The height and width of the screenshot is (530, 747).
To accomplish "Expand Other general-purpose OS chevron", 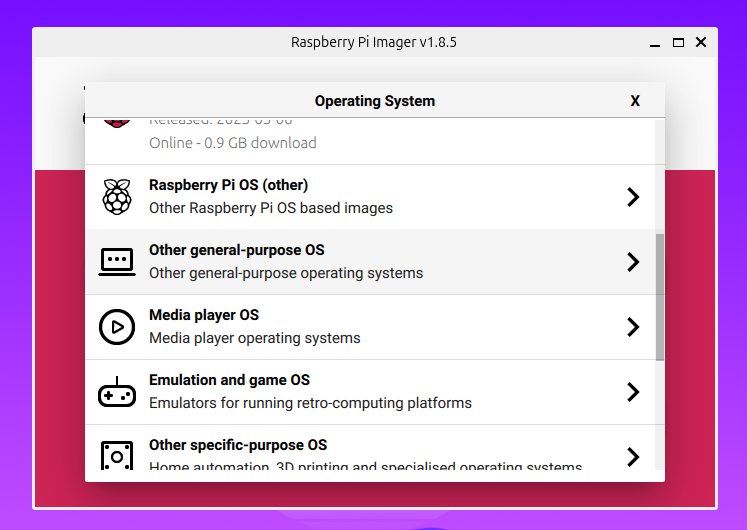I will (x=633, y=262).
